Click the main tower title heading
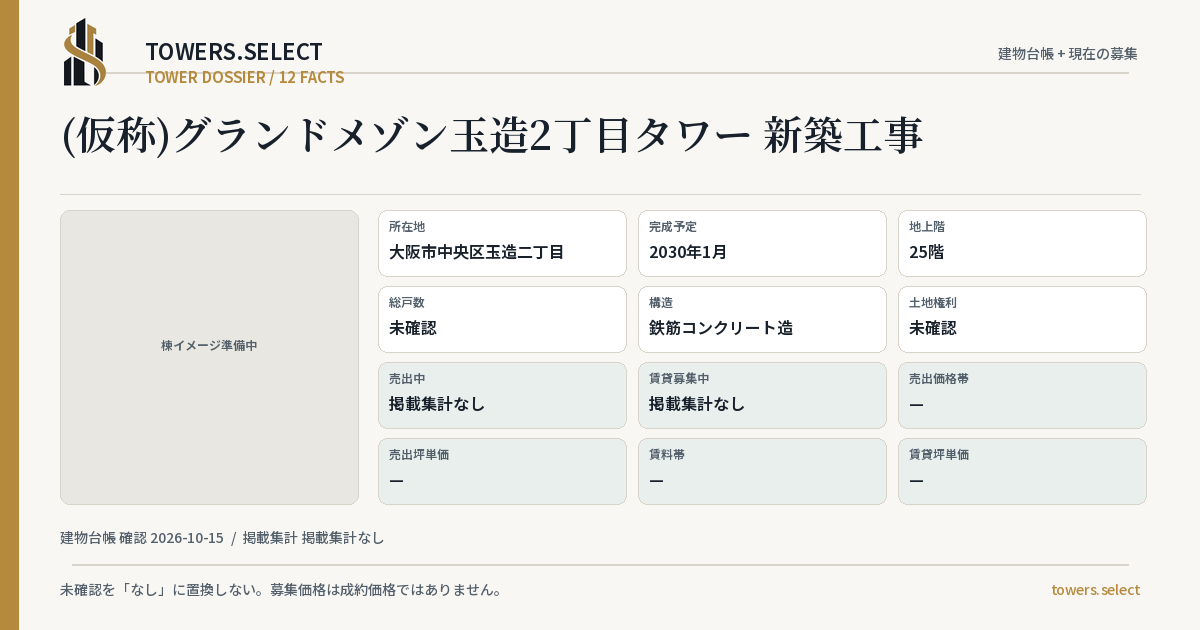The width and height of the screenshot is (1200, 630). [492, 135]
